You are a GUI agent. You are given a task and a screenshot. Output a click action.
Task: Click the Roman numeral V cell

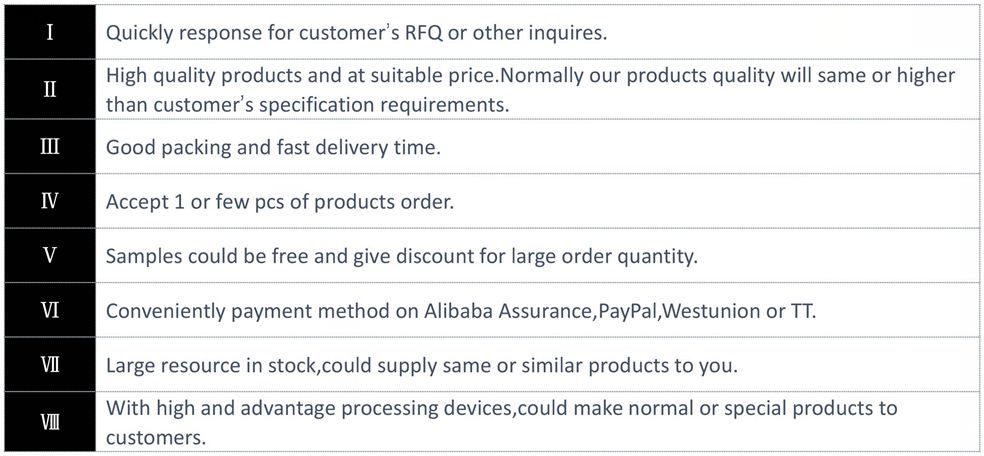(x=49, y=255)
